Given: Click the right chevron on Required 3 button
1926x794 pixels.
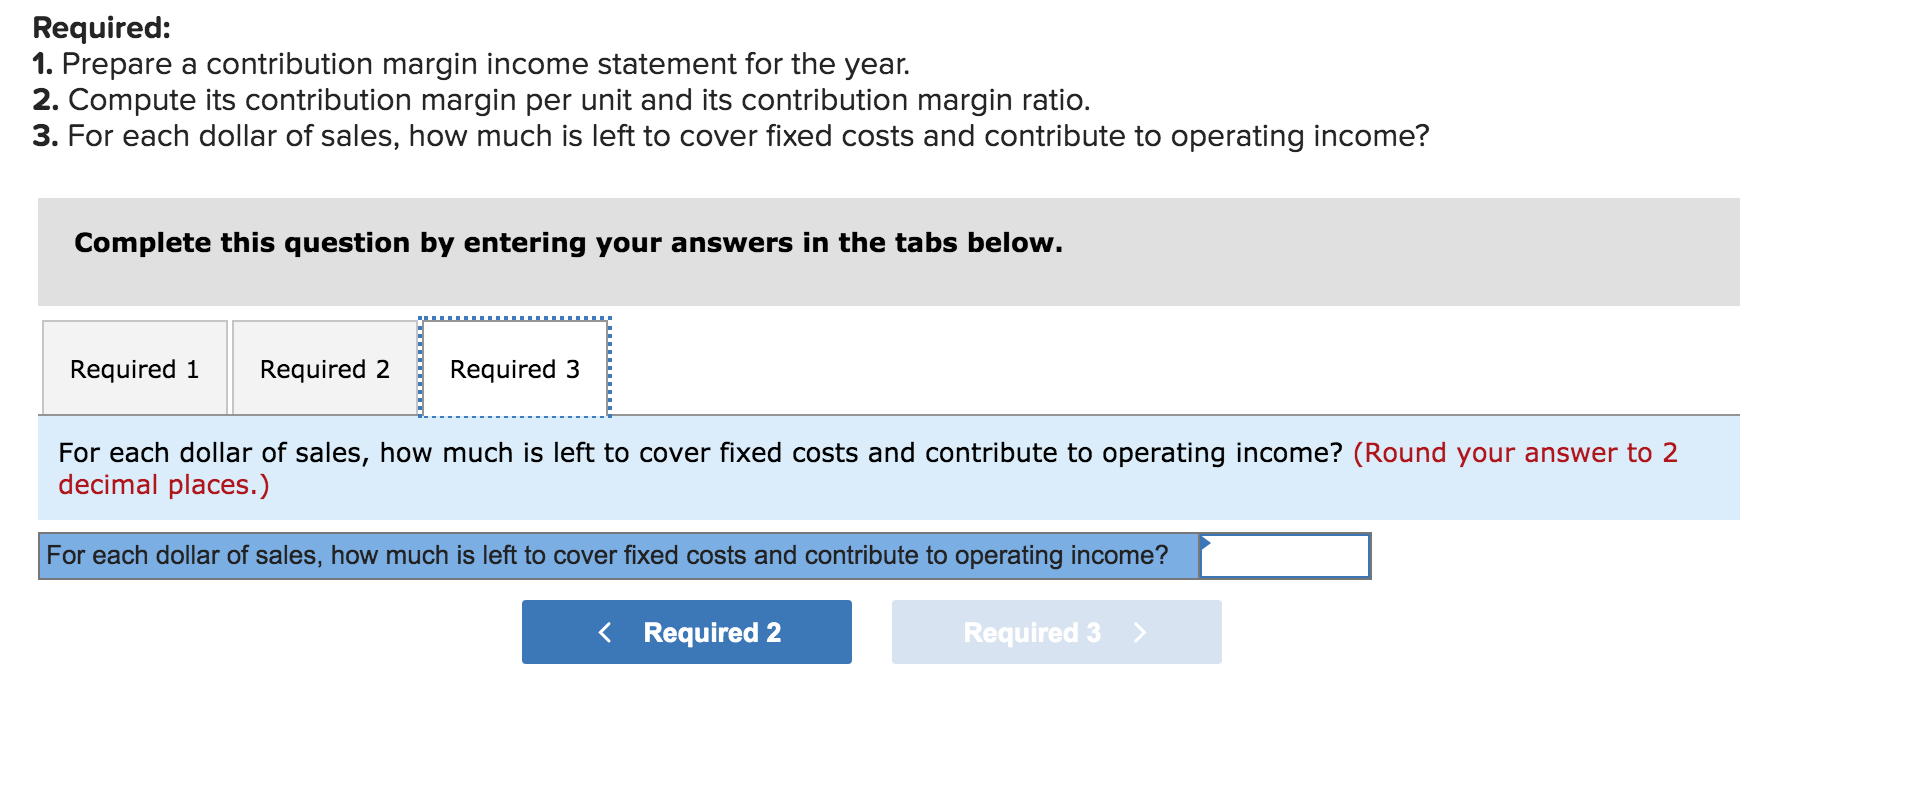Looking at the screenshot, I should [1141, 631].
